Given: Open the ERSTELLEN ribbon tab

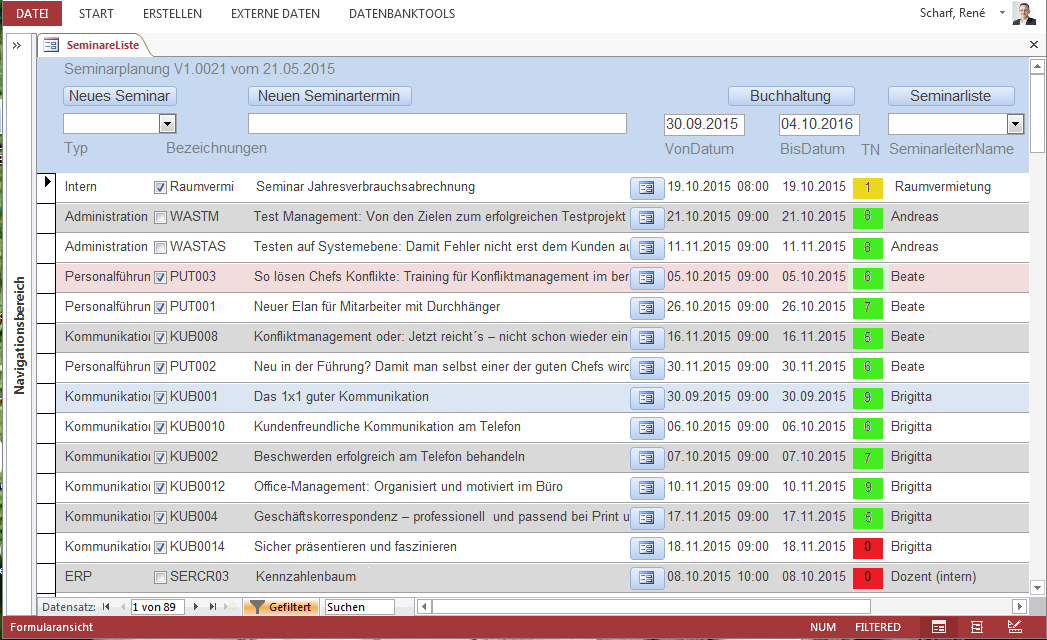Looking at the screenshot, I should tap(172, 14).
